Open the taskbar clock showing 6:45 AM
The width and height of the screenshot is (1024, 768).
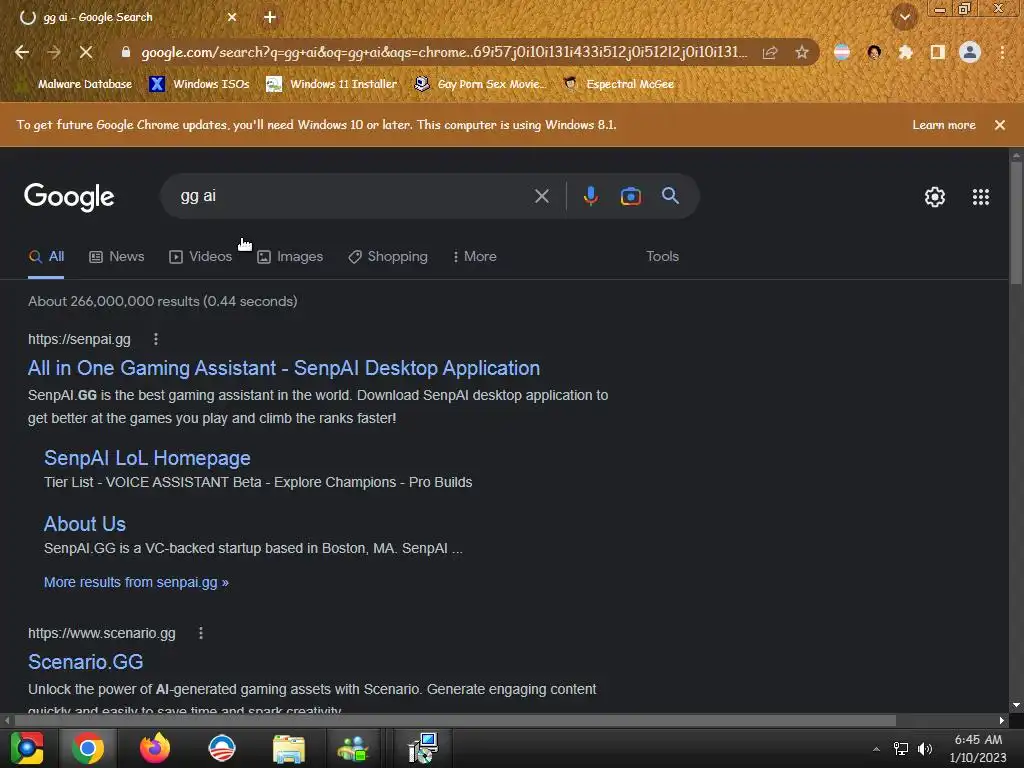point(978,748)
